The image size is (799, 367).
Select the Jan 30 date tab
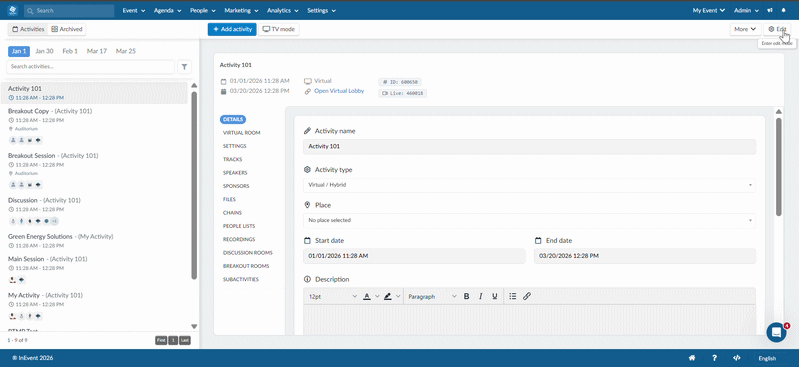click(44, 51)
